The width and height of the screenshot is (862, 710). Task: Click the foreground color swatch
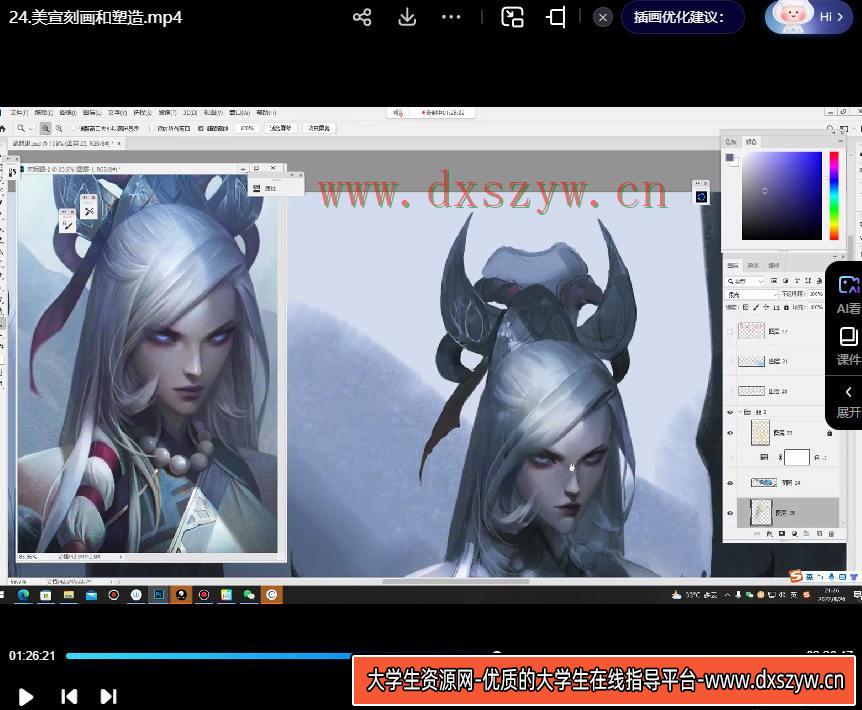tap(730, 158)
